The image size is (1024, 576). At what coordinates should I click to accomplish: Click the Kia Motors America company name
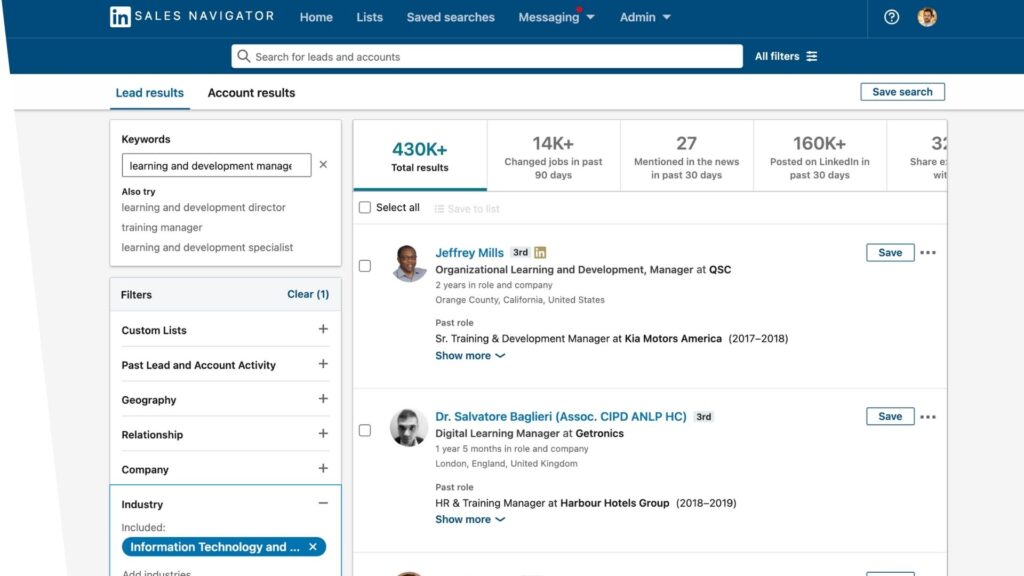(x=673, y=339)
